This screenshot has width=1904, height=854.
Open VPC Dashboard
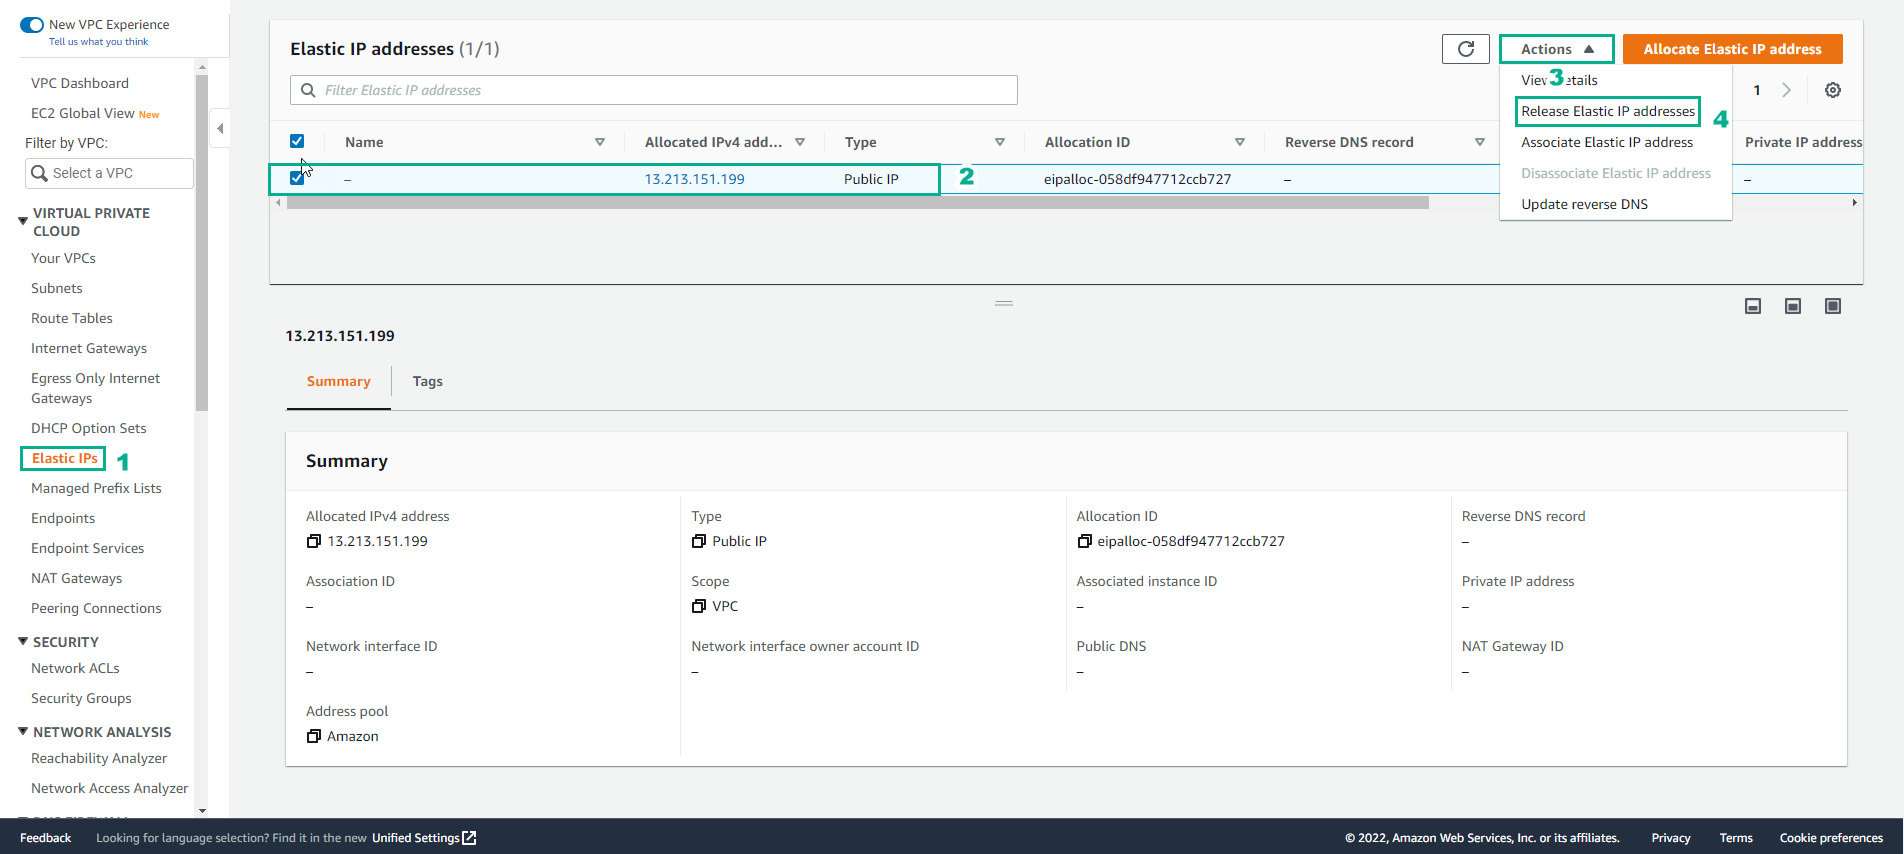coord(80,83)
